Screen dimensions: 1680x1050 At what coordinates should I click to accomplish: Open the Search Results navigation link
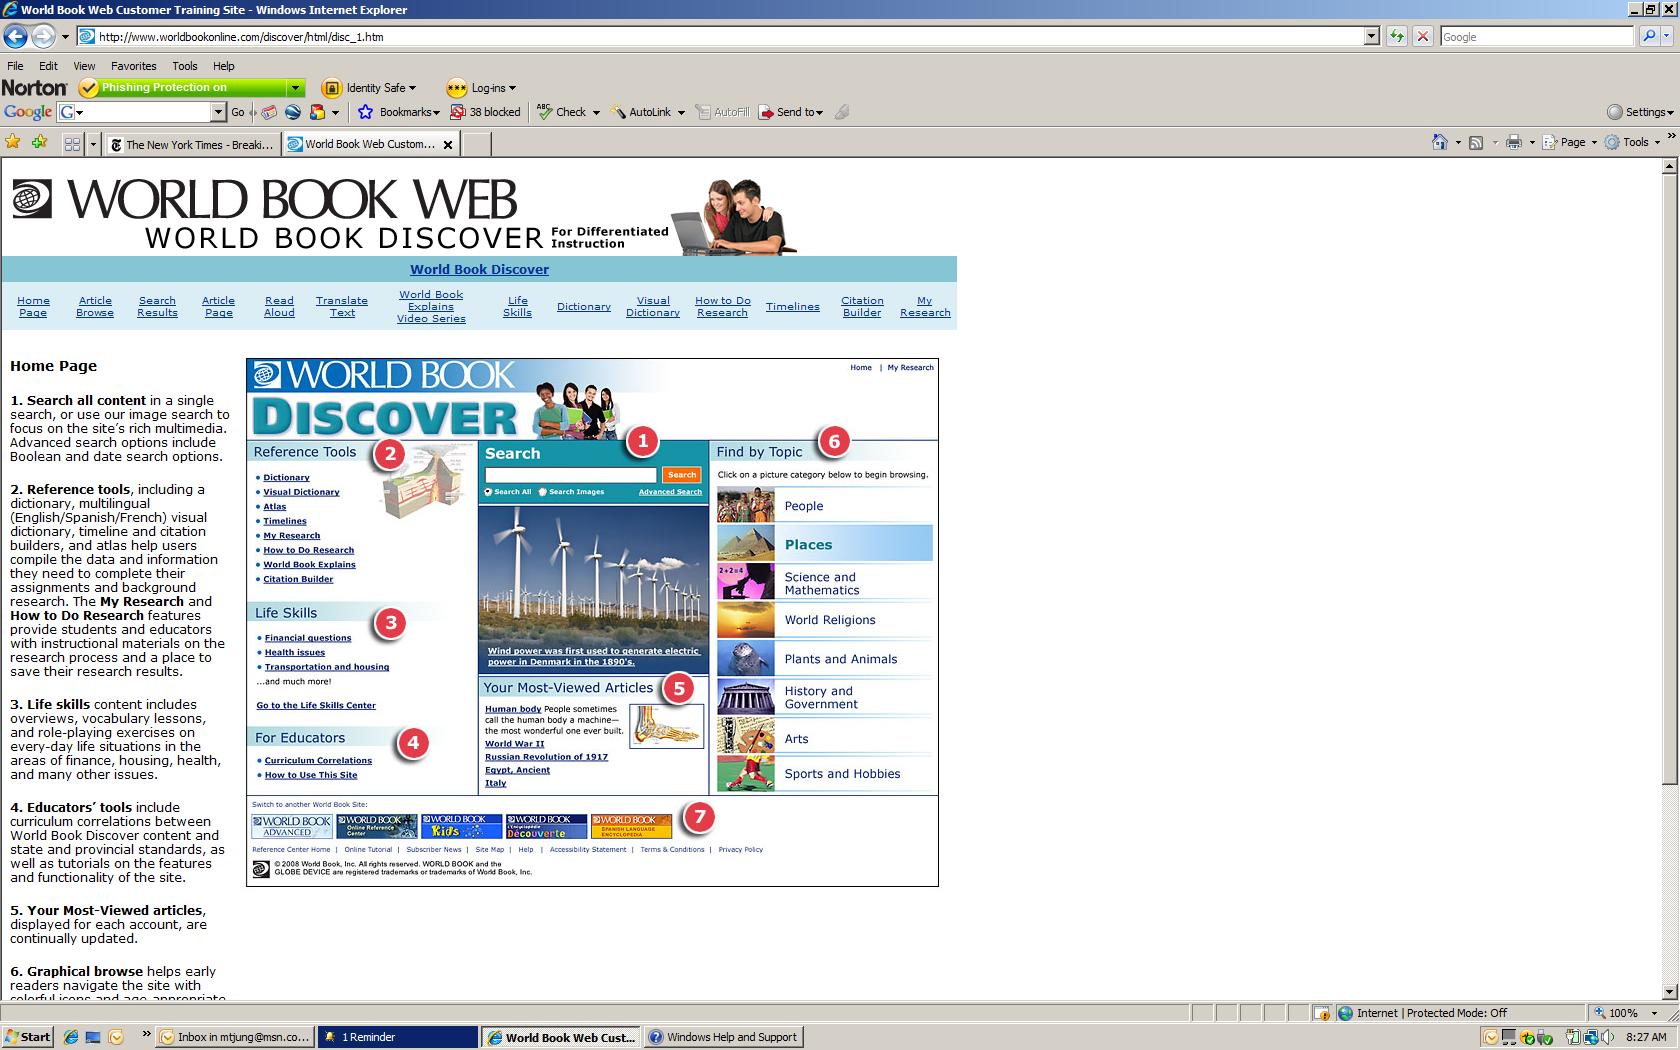[157, 307]
